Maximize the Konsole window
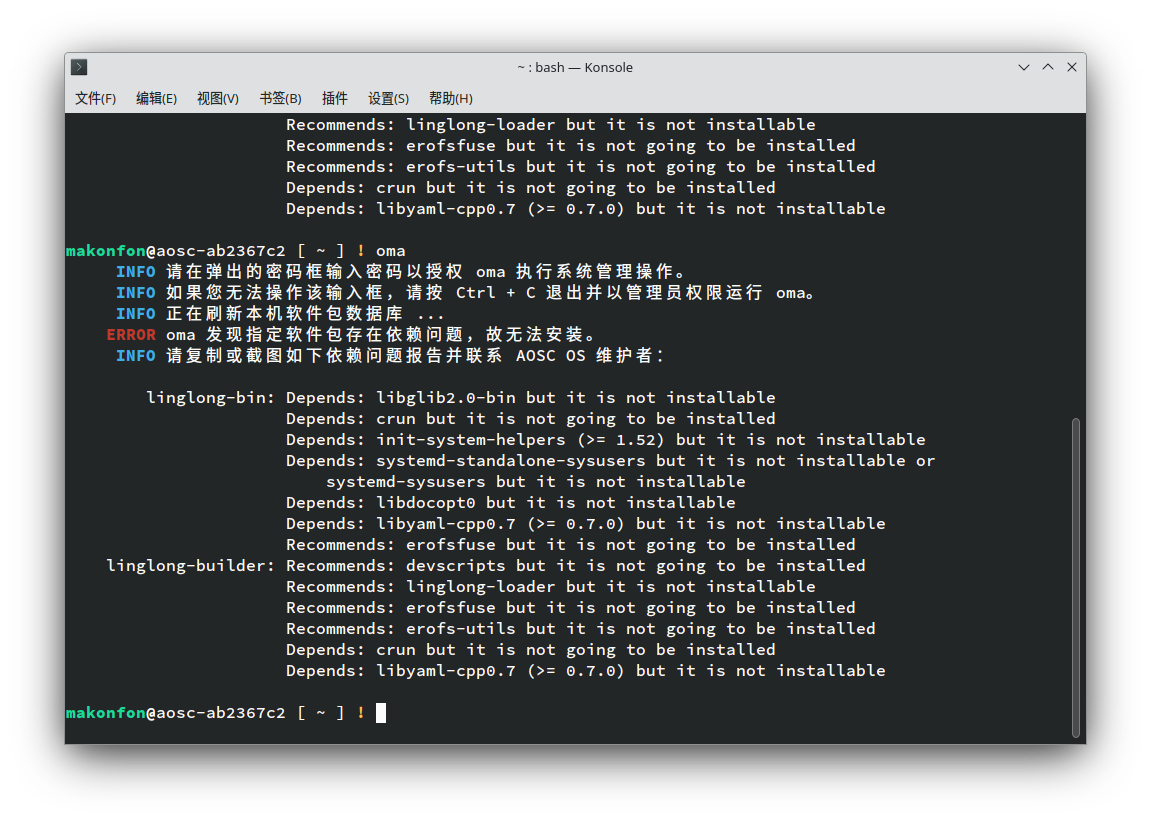The image size is (1151, 821). point(1048,68)
